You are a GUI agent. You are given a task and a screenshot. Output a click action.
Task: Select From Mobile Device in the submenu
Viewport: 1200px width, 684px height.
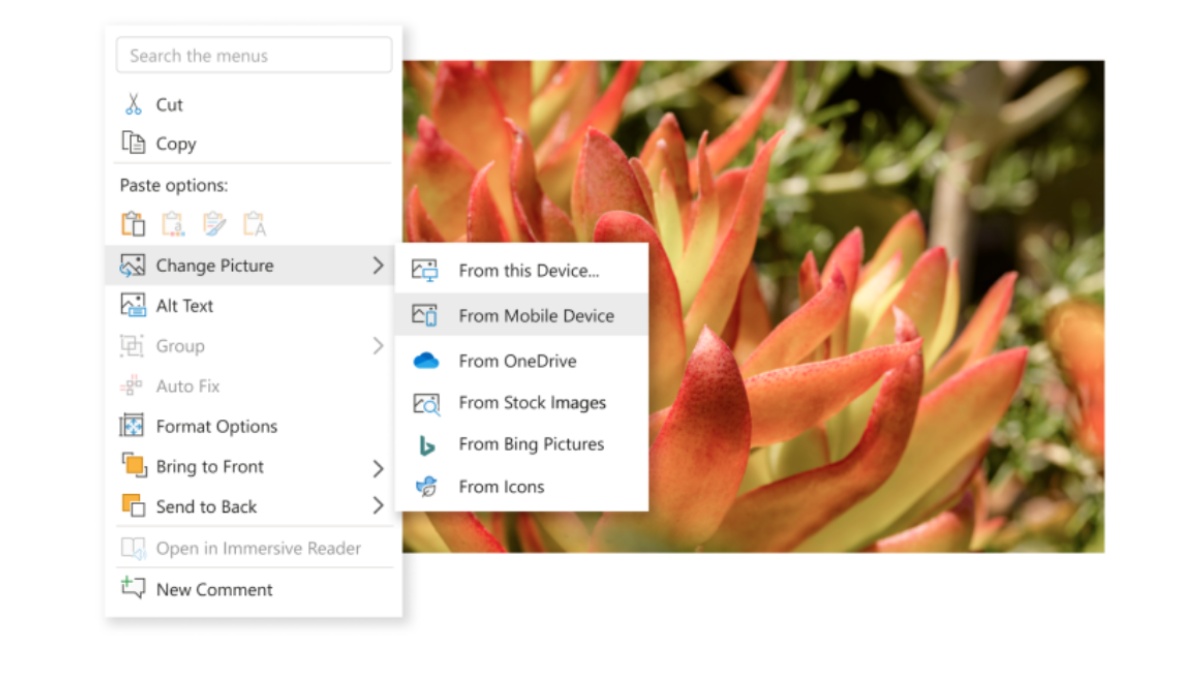click(537, 315)
